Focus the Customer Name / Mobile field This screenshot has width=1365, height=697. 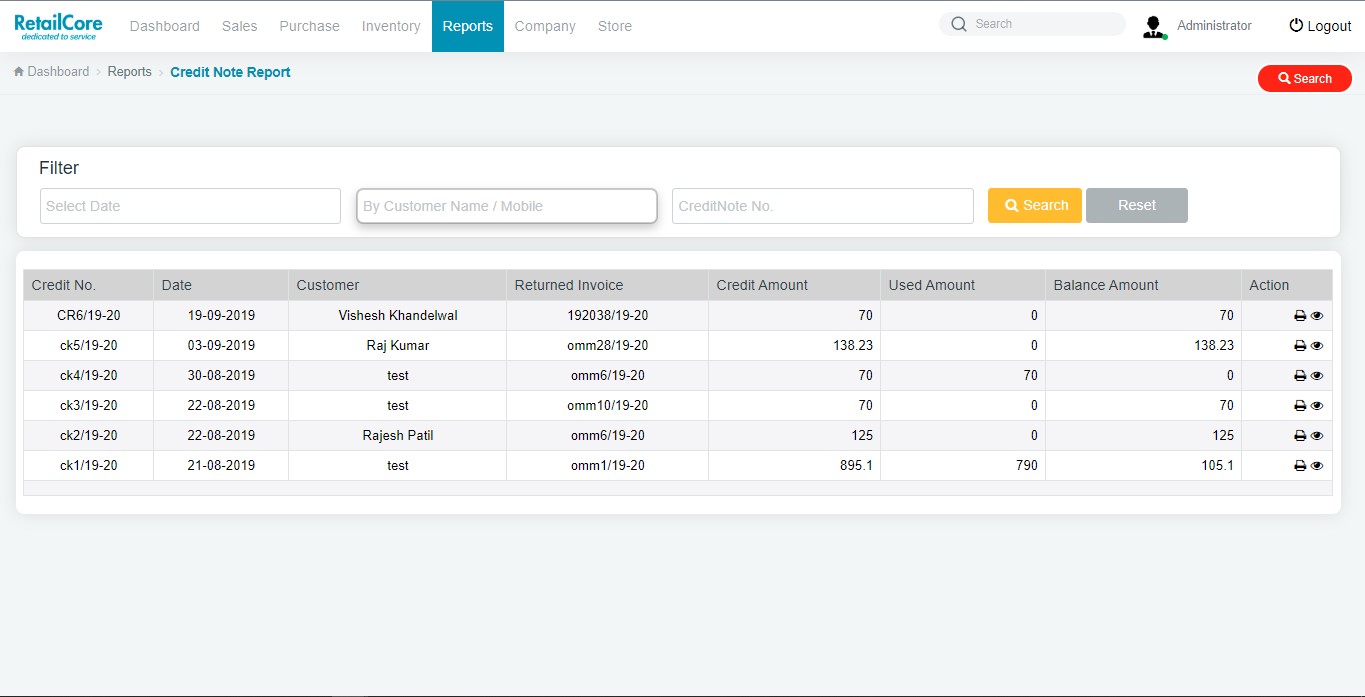coord(507,206)
